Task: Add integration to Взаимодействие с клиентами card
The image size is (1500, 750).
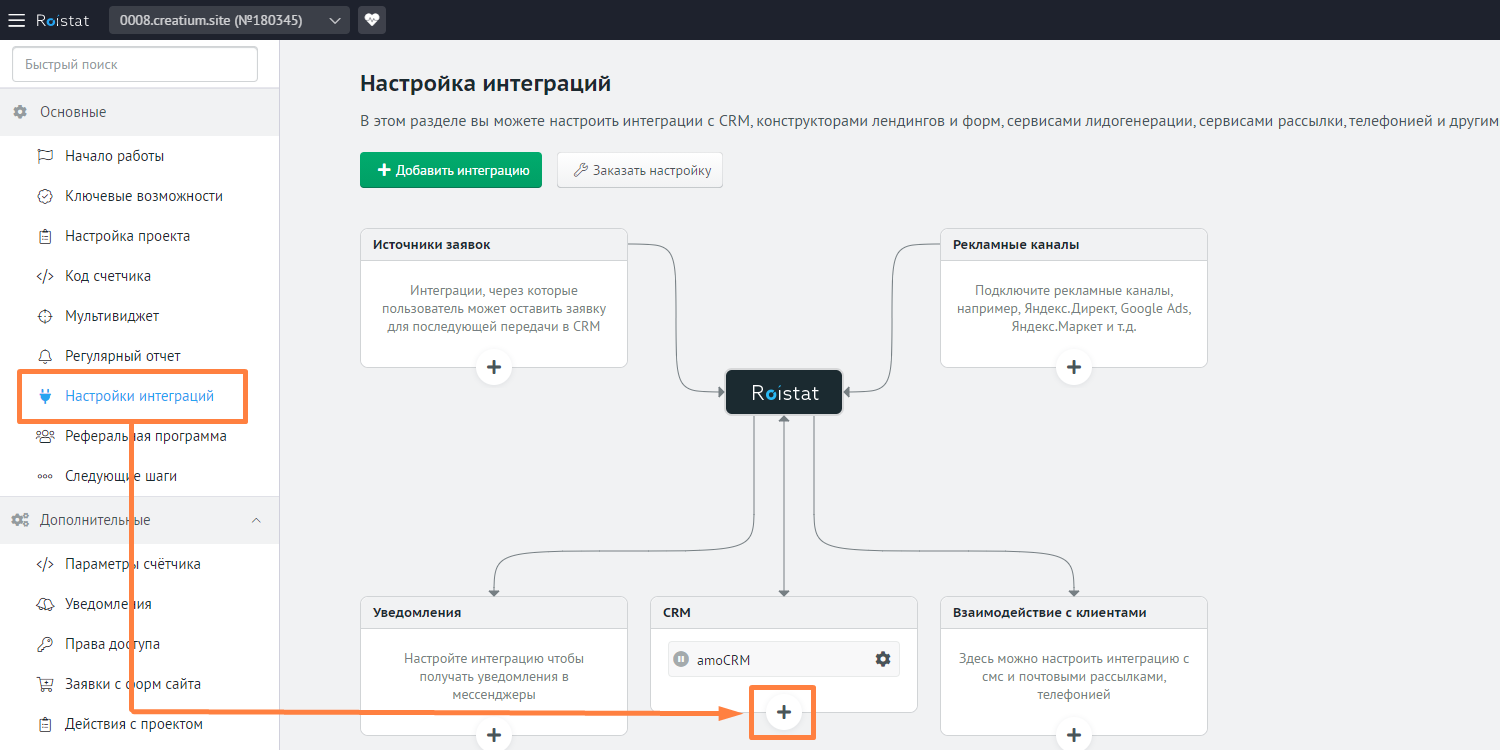Action: click(x=1074, y=735)
